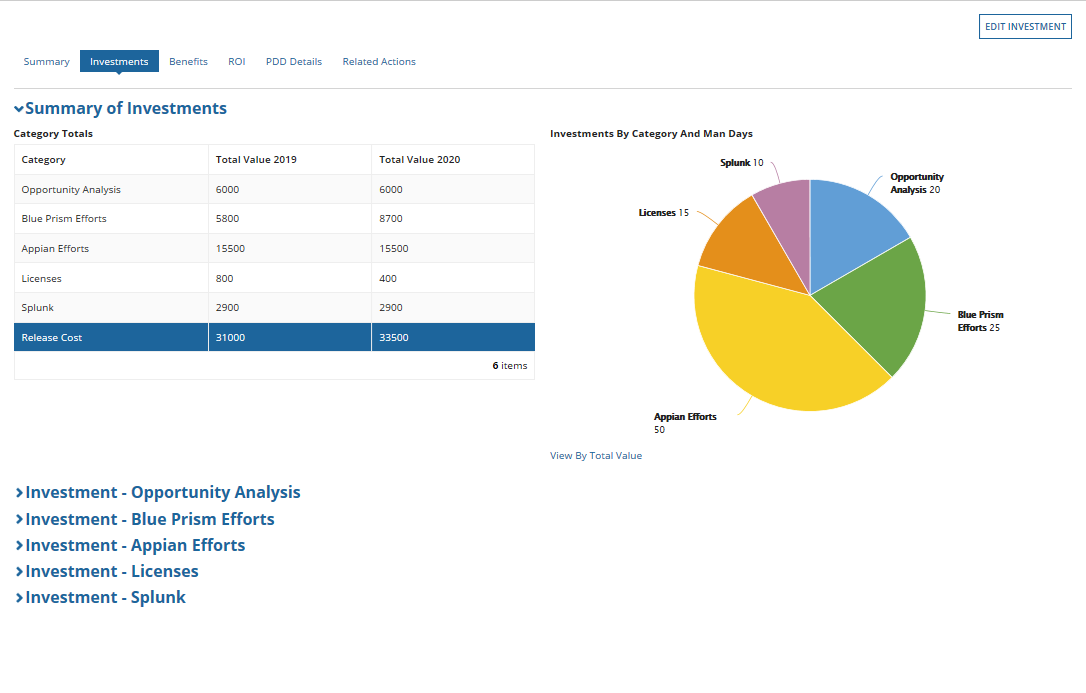
Task: Click the 400 Licenses 2020 value
Action: coord(388,278)
